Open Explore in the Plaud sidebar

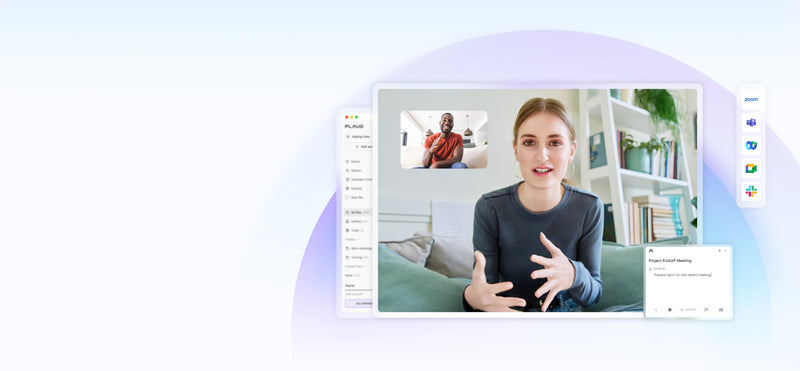354,188
